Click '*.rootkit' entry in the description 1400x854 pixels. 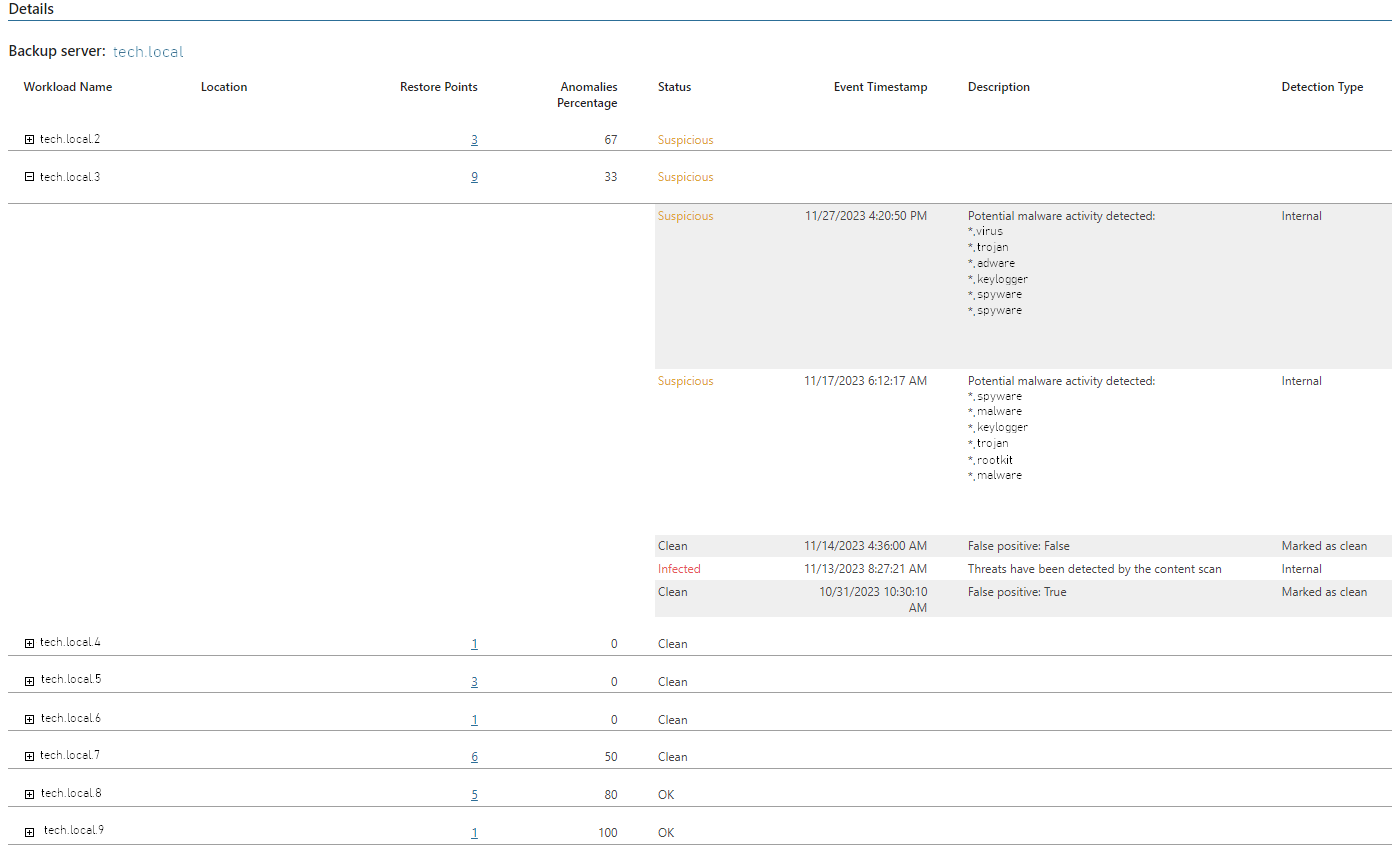coord(990,460)
